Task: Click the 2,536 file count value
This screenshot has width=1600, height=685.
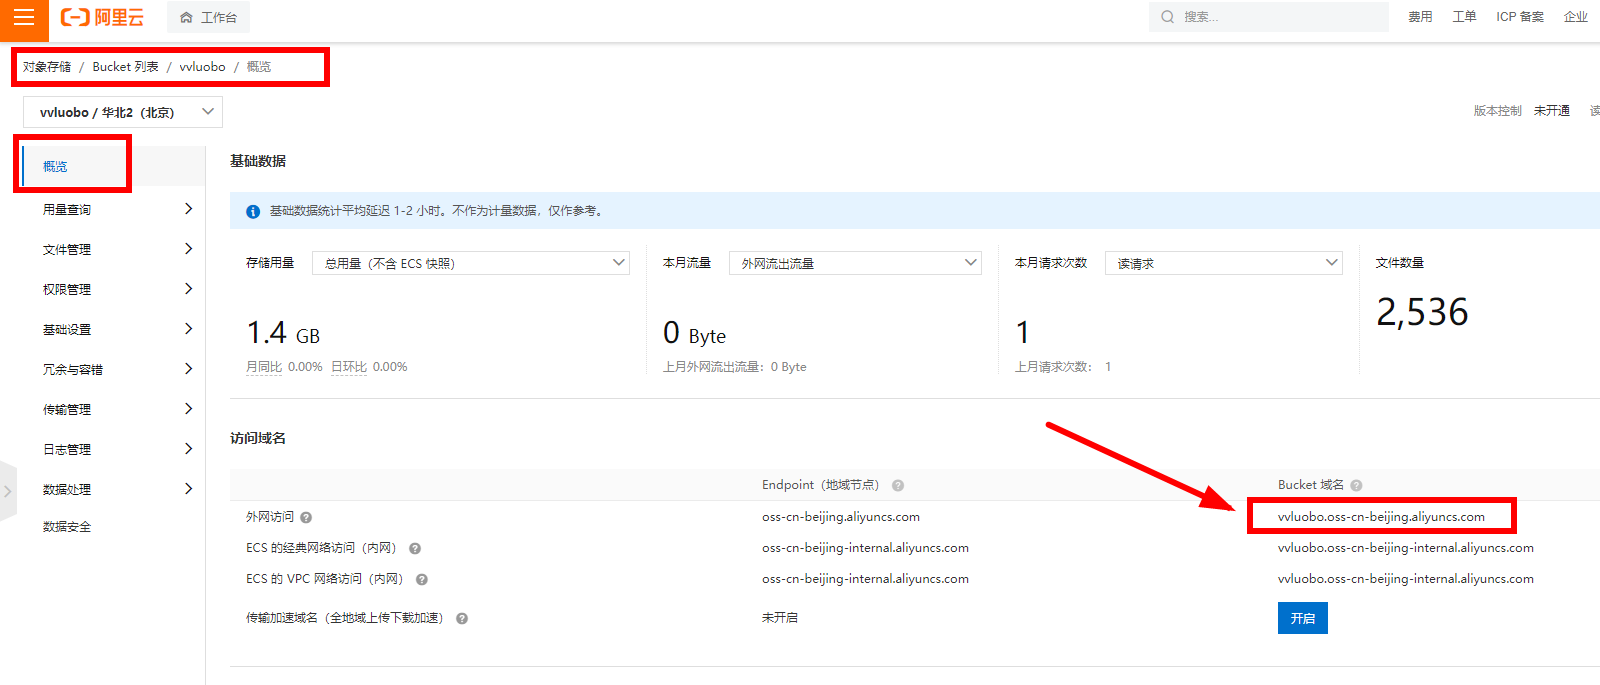Action: tap(1422, 312)
